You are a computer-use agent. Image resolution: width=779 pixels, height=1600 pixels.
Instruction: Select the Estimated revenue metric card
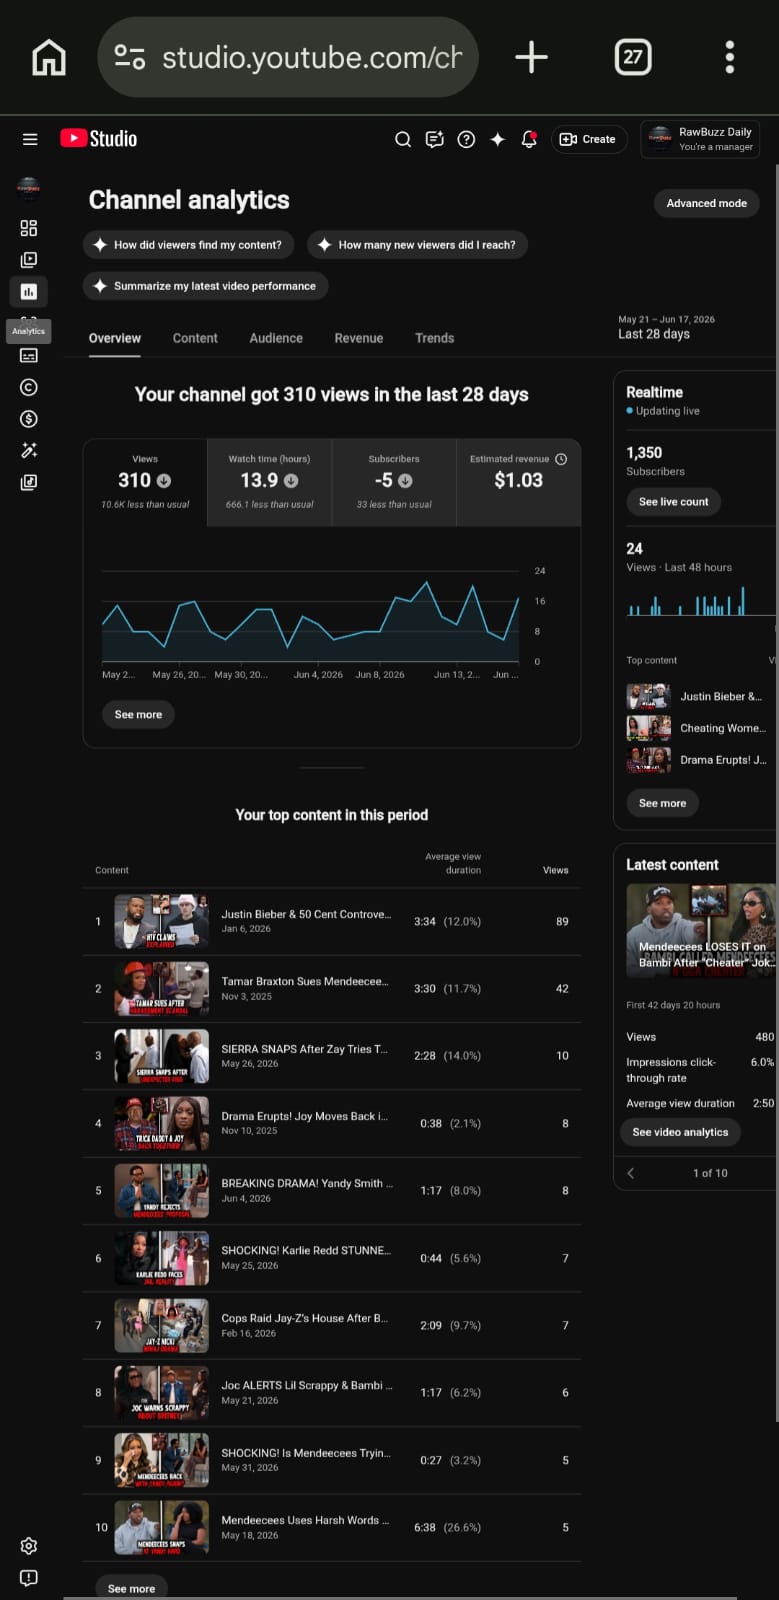pyautogui.click(x=518, y=482)
